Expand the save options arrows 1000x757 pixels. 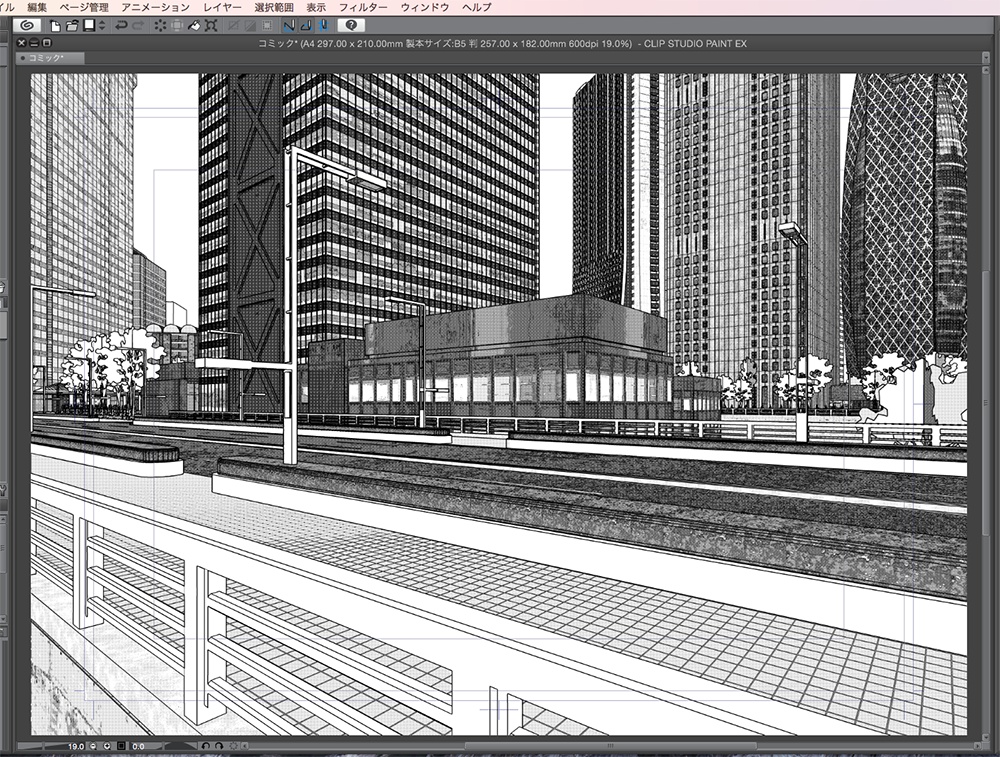[102, 26]
